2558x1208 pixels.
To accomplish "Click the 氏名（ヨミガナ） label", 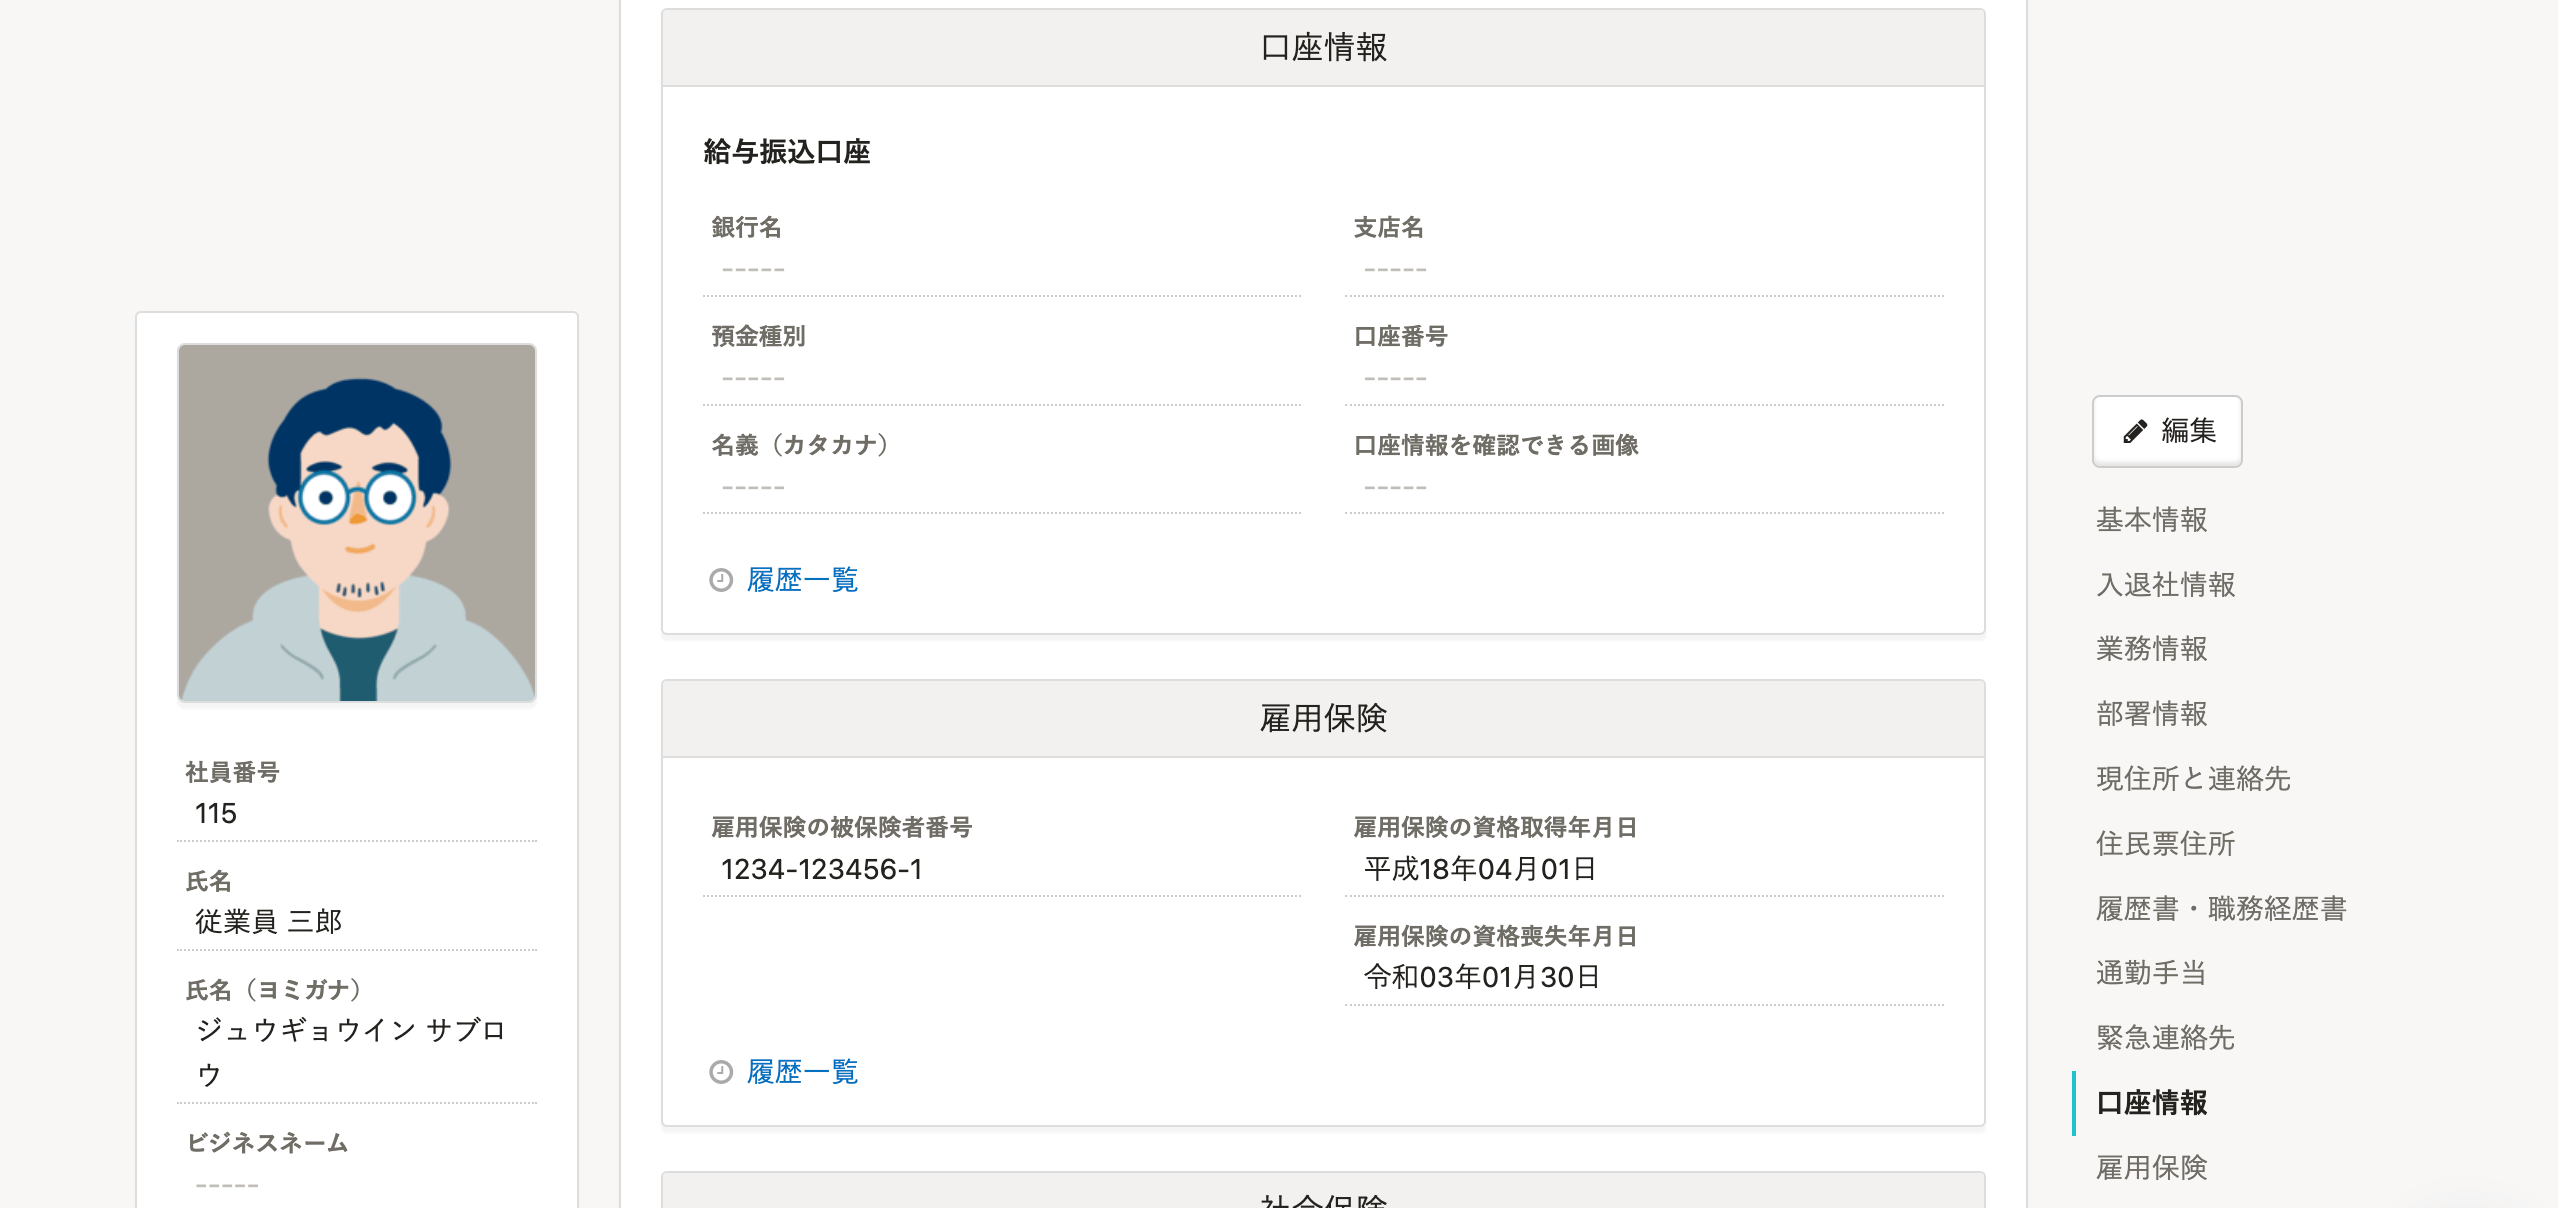I will click(x=274, y=990).
